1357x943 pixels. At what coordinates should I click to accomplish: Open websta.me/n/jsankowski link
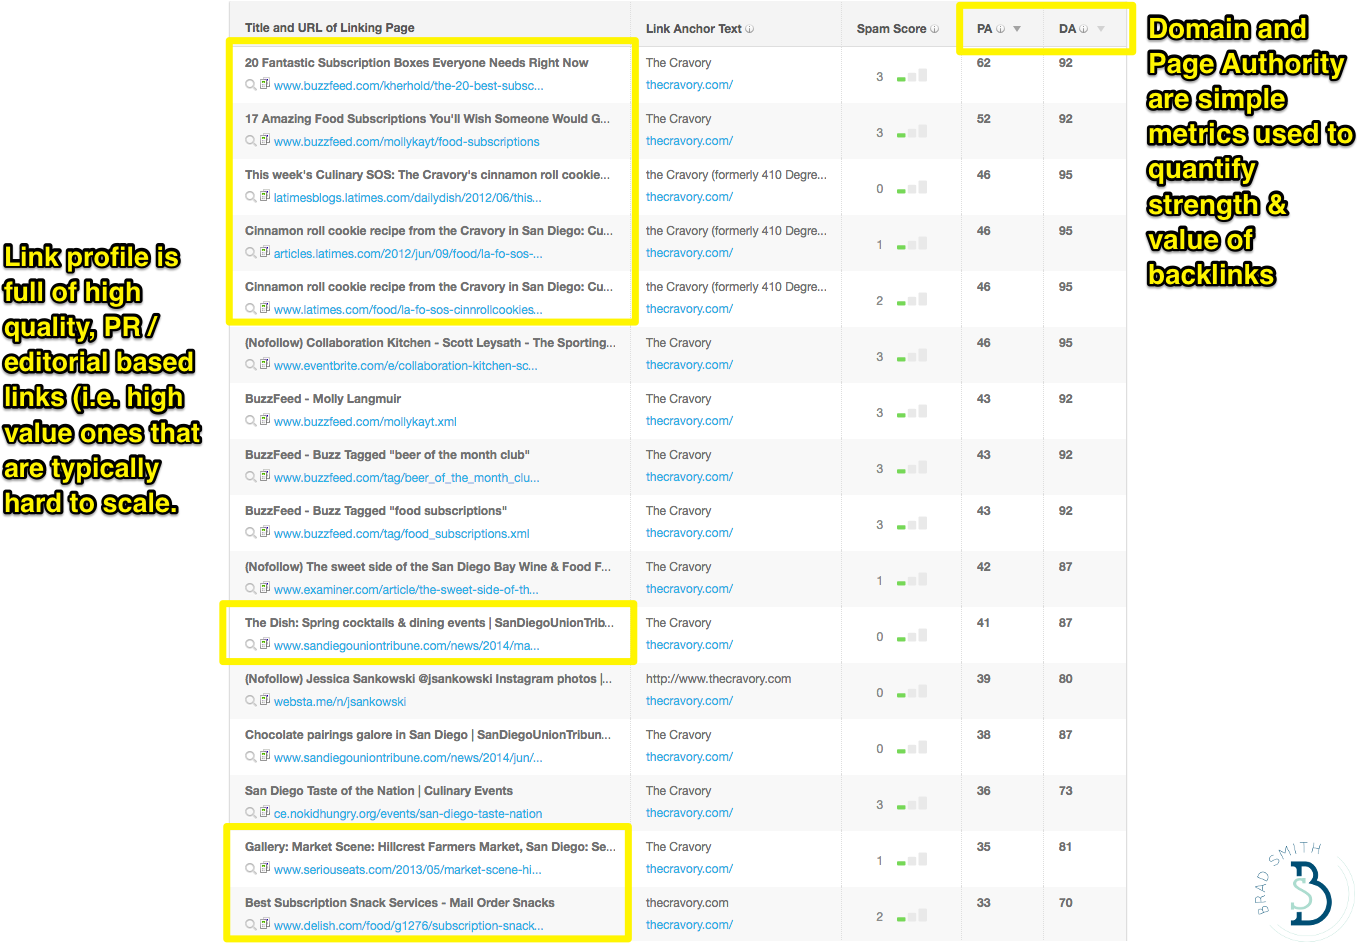(x=340, y=702)
